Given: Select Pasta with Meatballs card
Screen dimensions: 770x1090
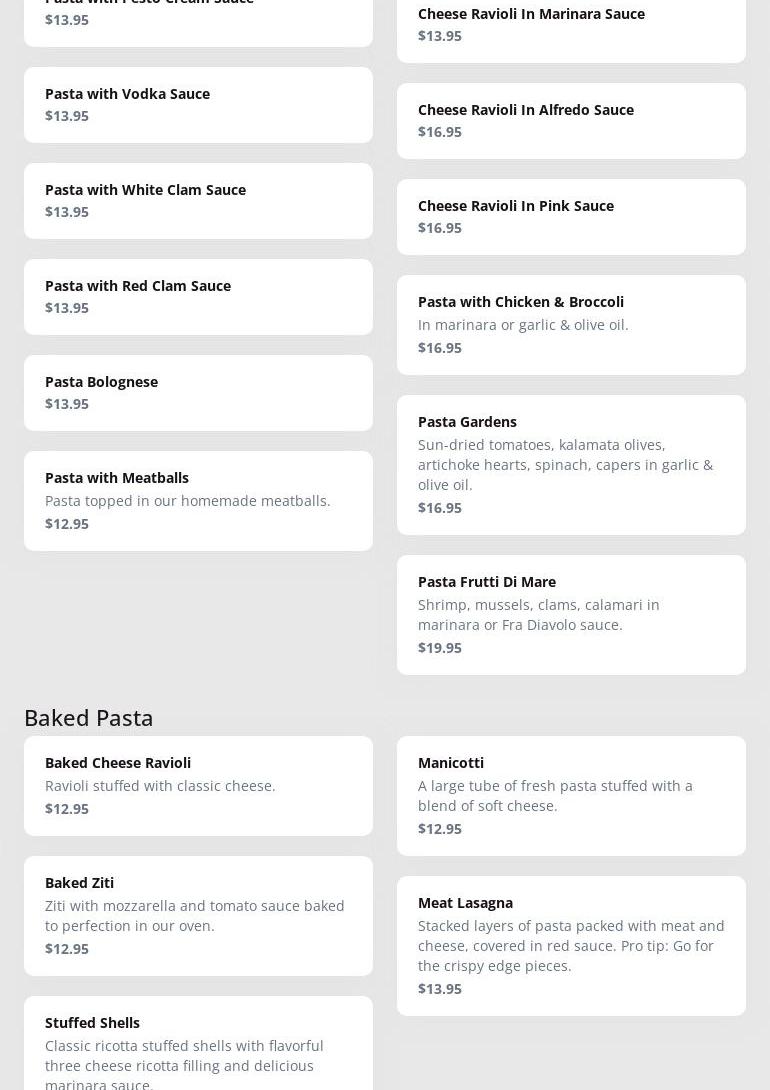Looking at the screenshot, I should click(198, 500).
